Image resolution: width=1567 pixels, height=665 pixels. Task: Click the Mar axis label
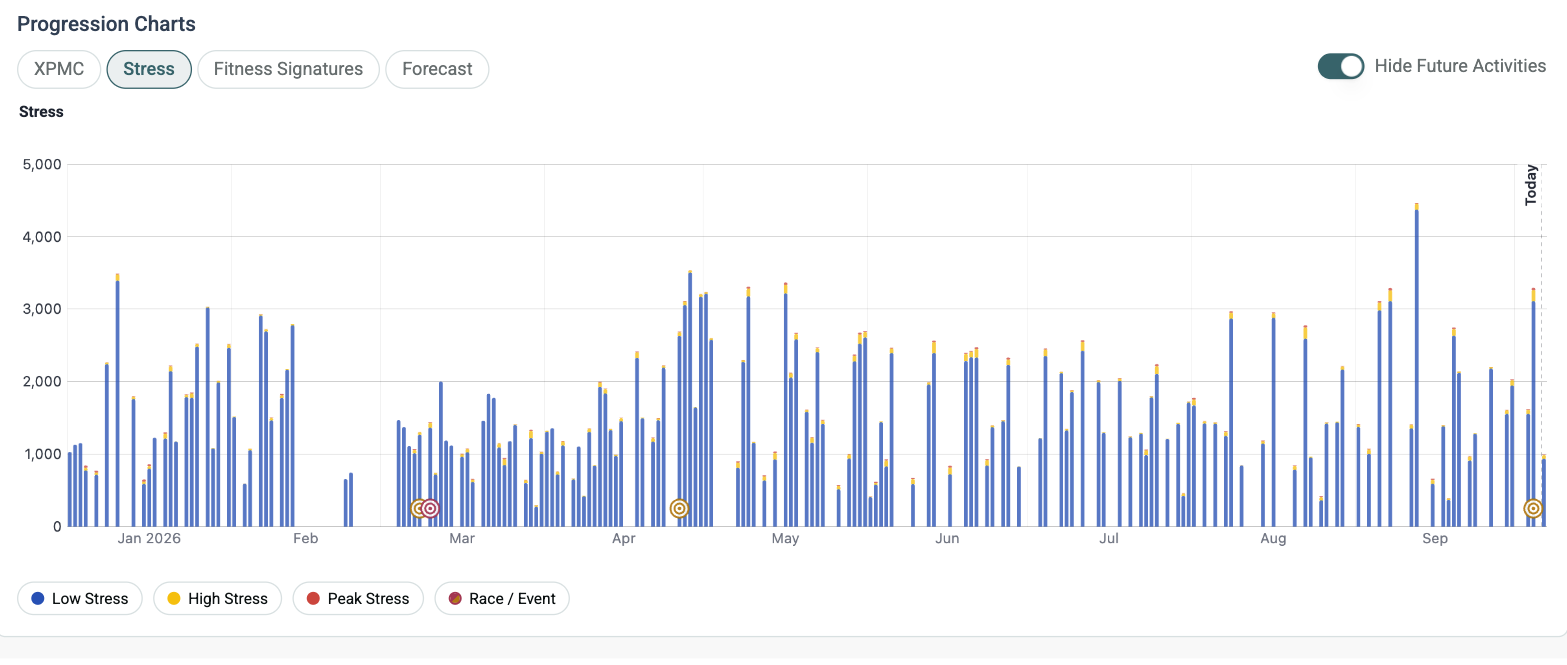[461, 539]
